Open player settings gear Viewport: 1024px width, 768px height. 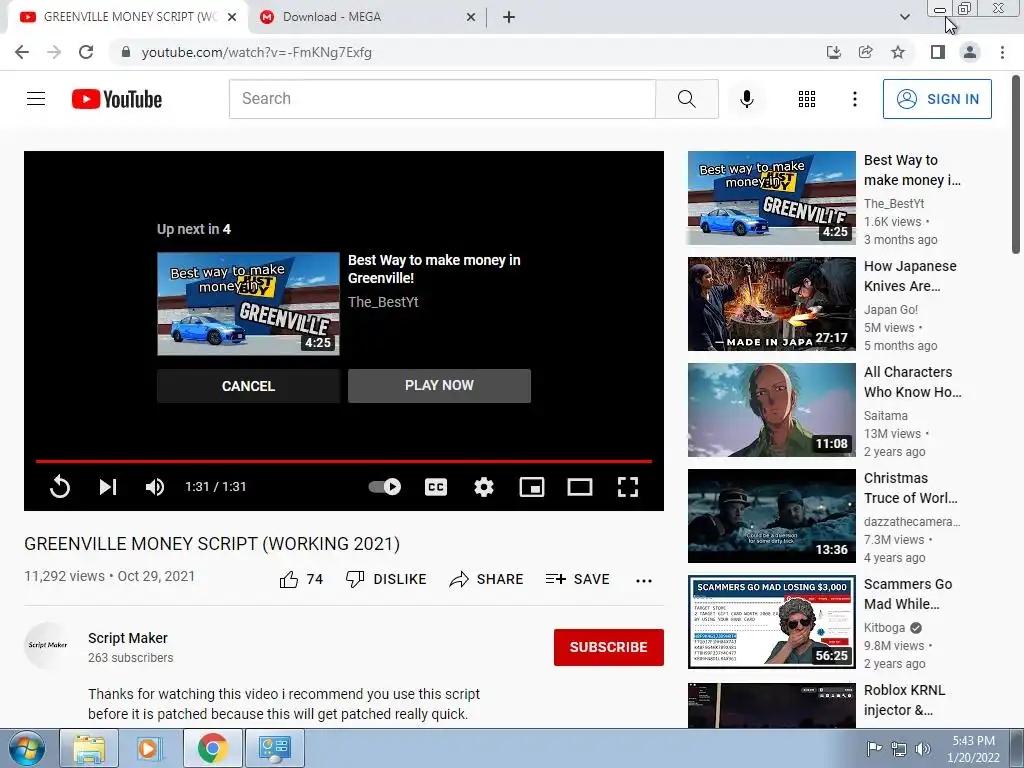click(x=483, y=487)
